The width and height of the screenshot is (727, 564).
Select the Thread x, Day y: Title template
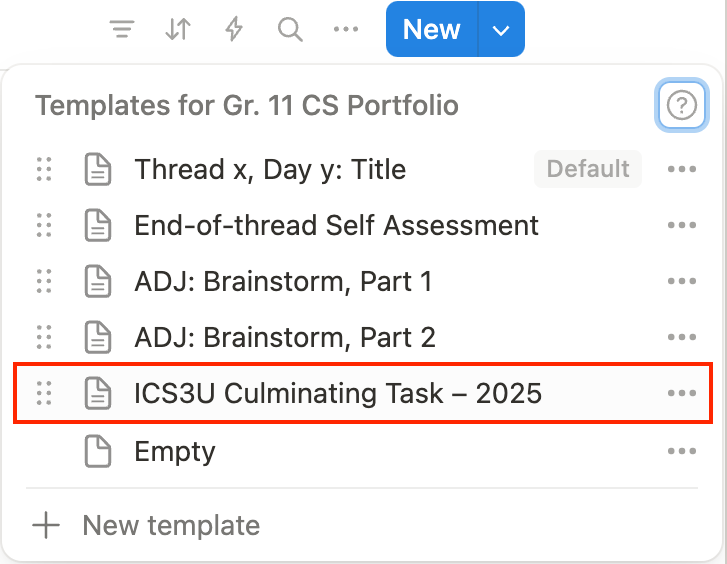pos(270,170)
